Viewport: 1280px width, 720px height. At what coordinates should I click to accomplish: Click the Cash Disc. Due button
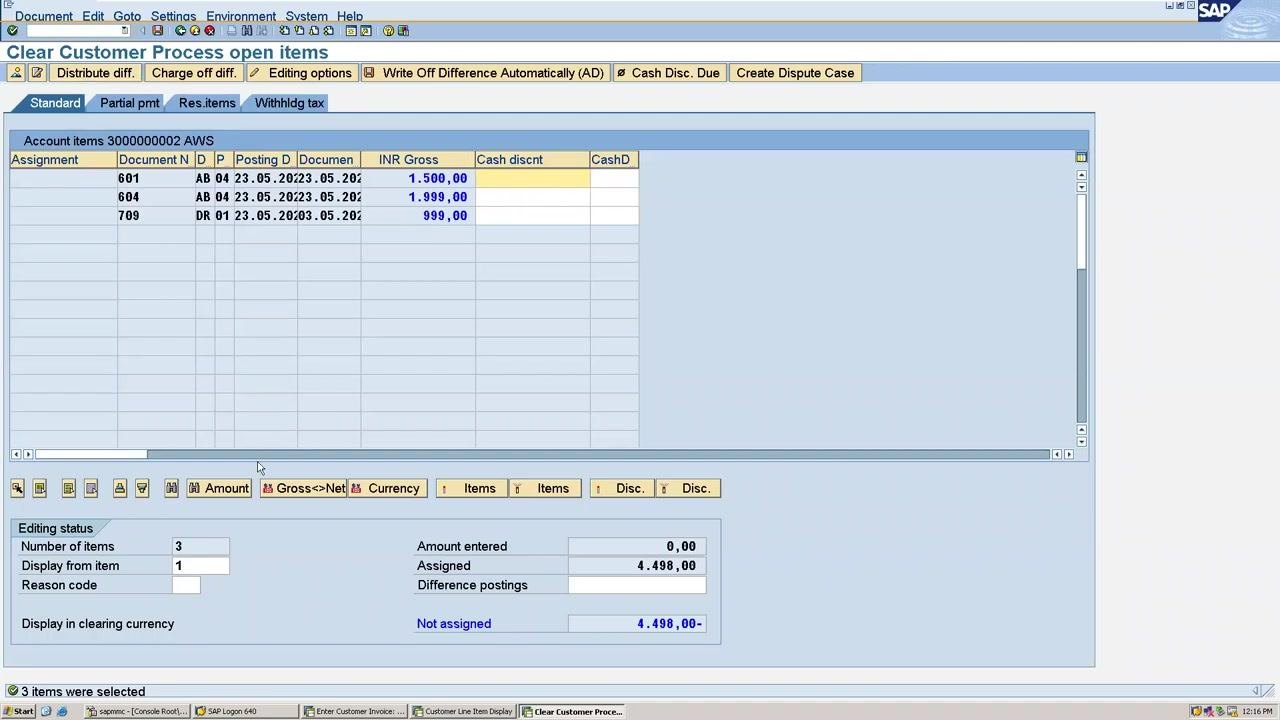668,73
